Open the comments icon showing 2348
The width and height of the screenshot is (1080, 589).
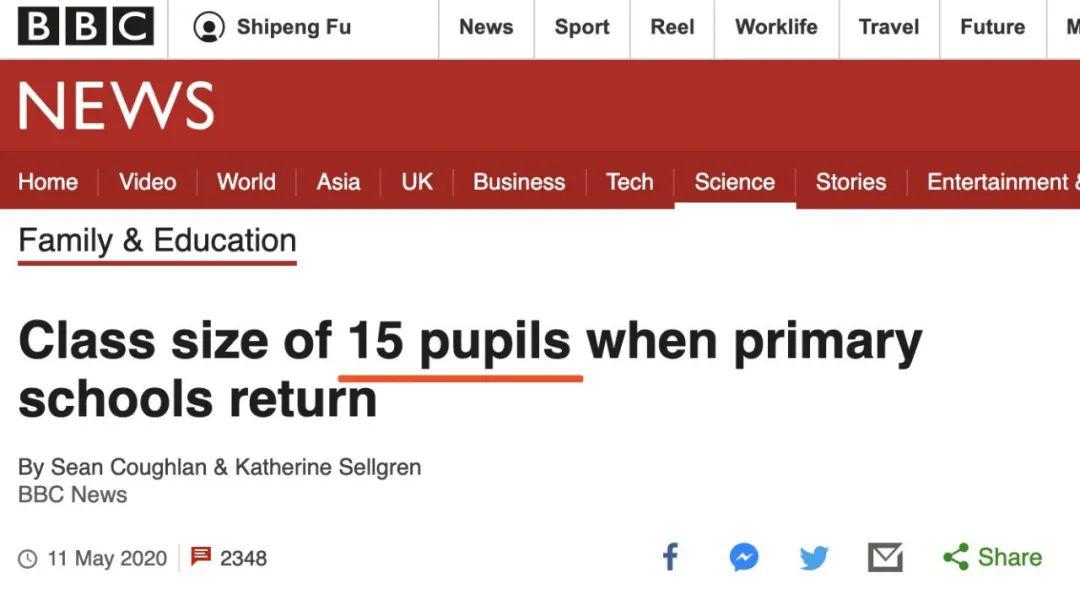(201, 556)
